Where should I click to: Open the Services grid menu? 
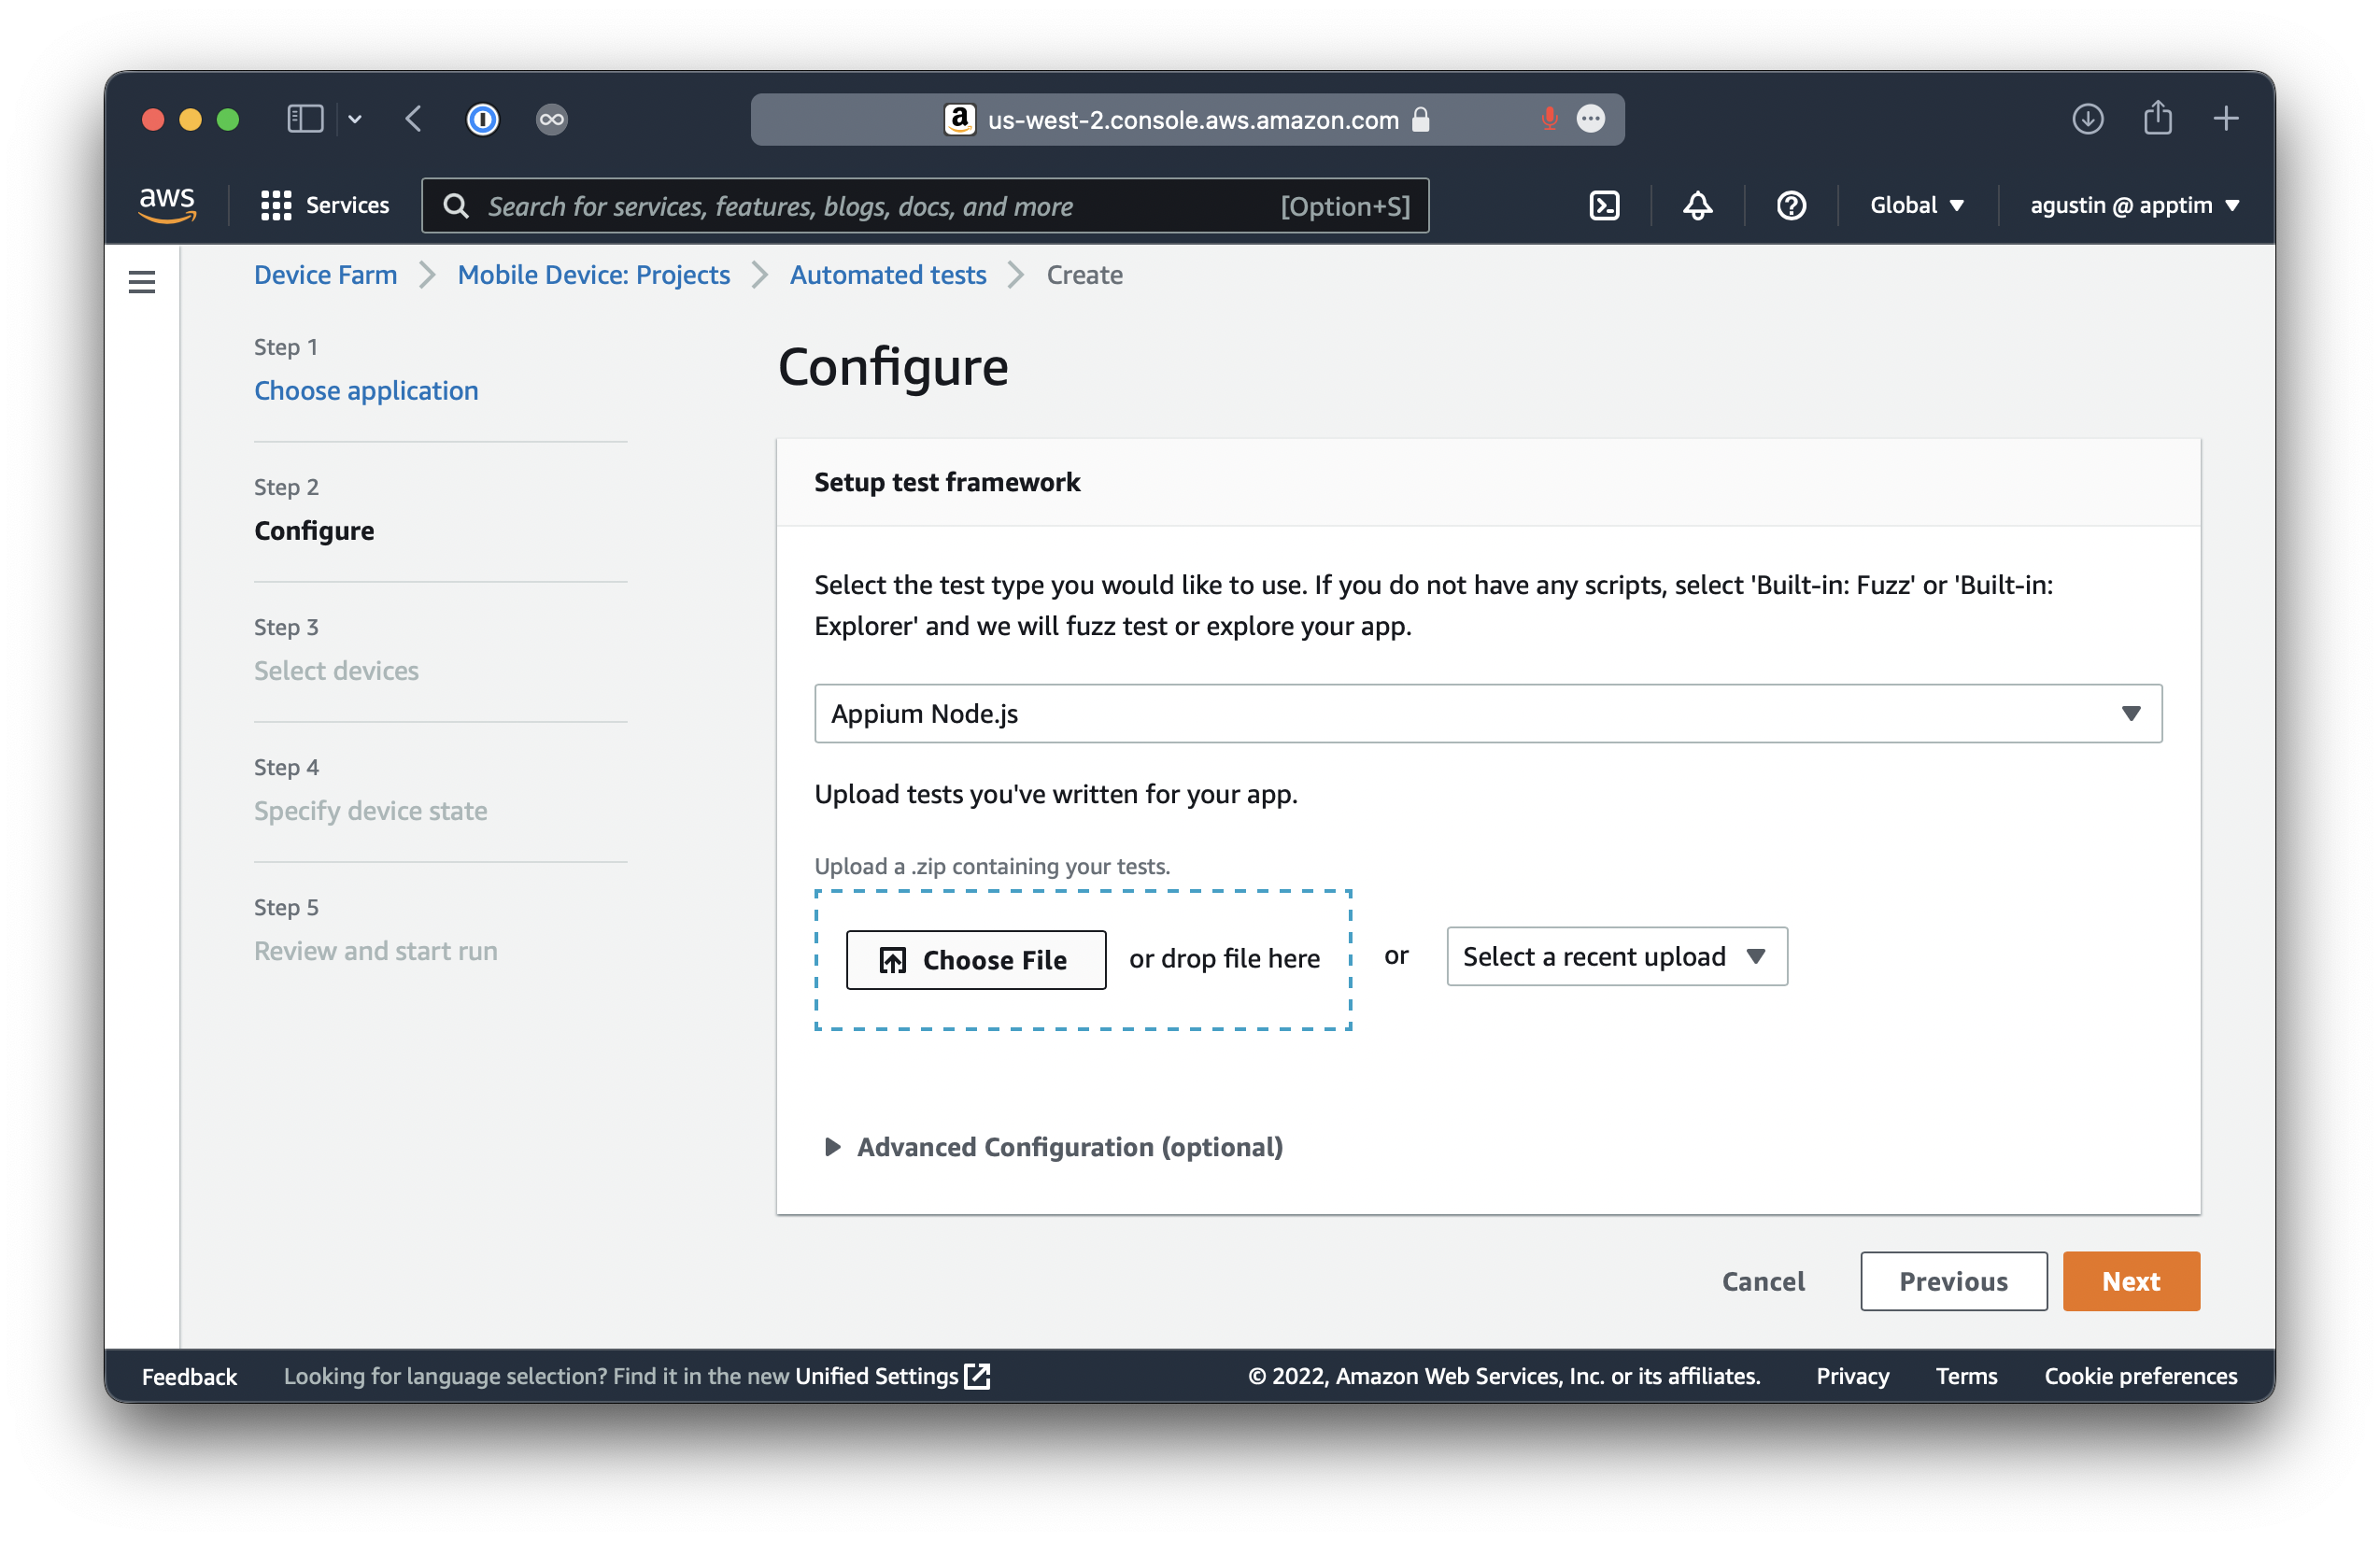pyautogui.click(x=325, y=206)
